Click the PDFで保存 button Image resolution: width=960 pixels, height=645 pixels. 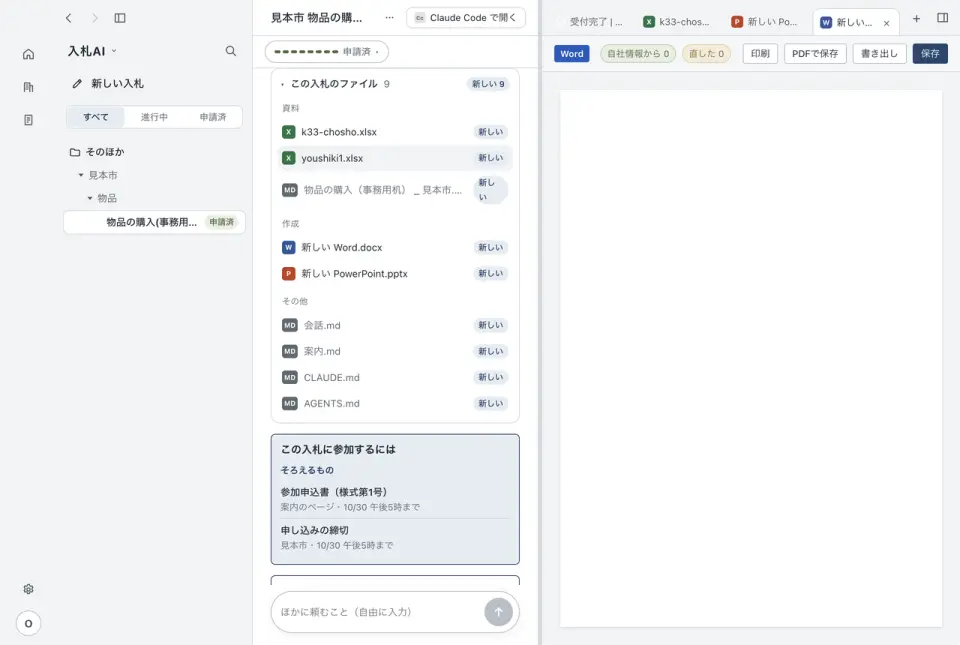tap(815, 54)
